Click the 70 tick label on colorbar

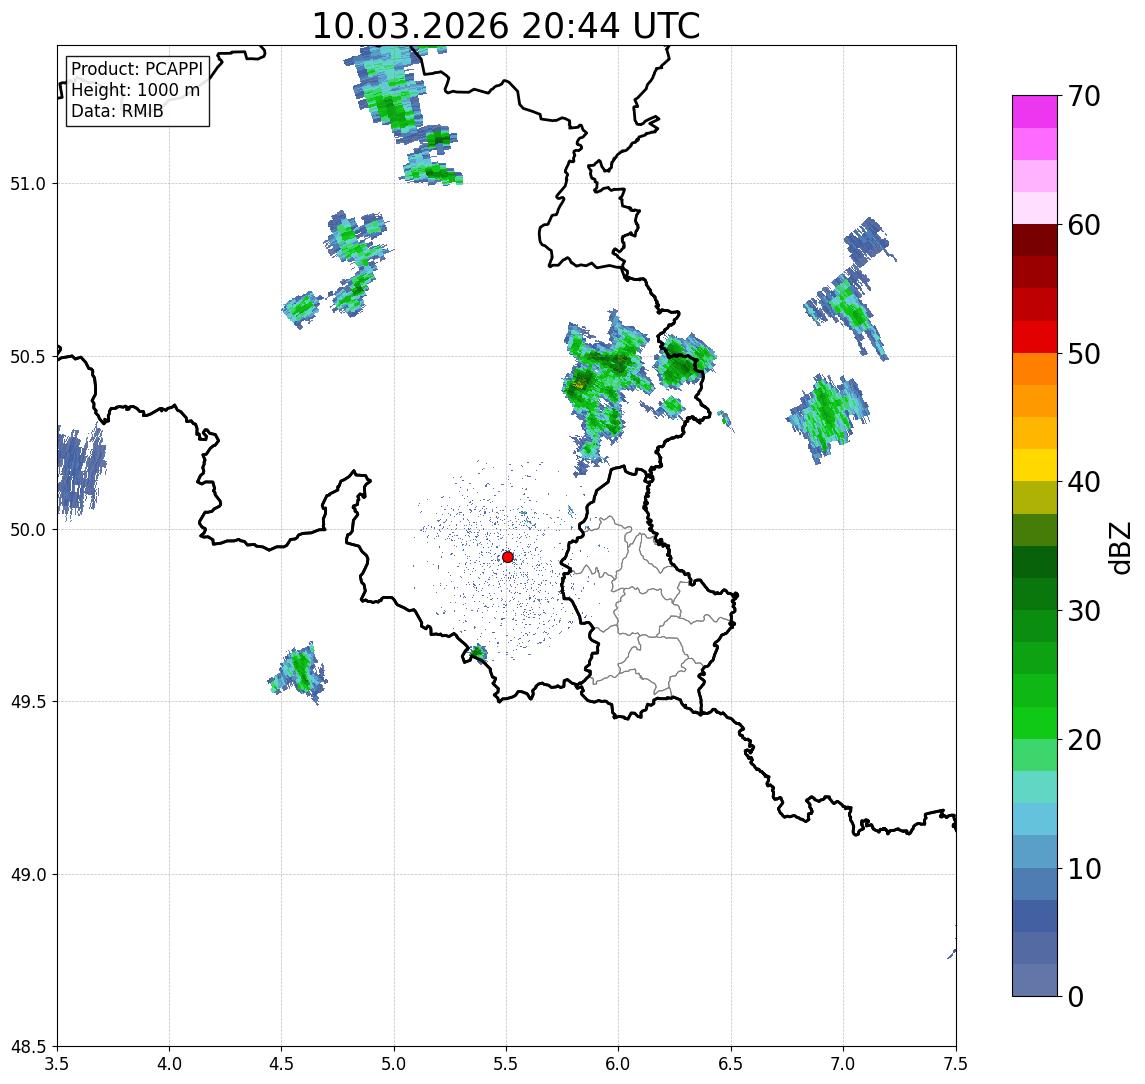[1084, 96]
